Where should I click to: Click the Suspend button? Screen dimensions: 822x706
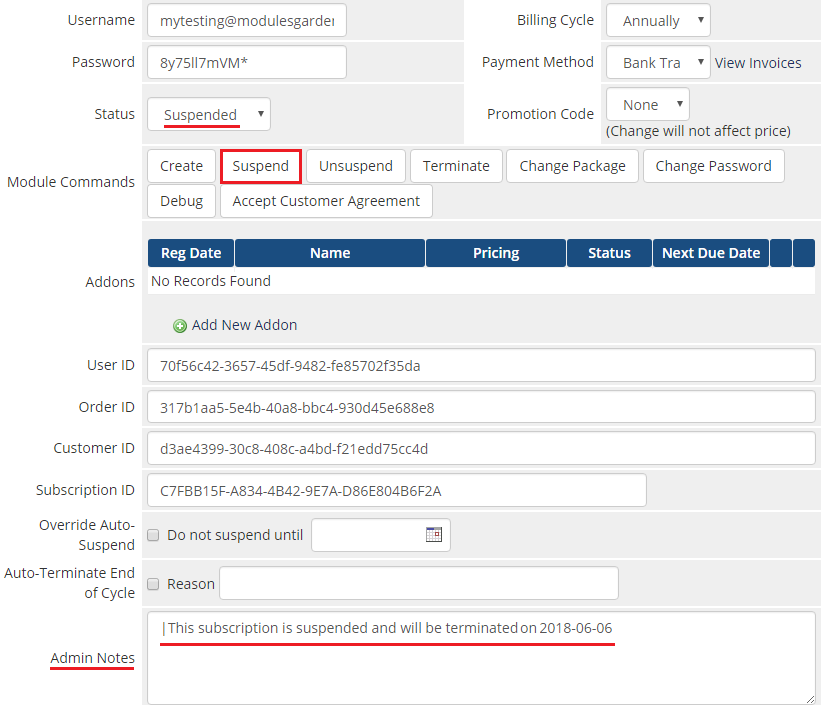pos(261,166)
